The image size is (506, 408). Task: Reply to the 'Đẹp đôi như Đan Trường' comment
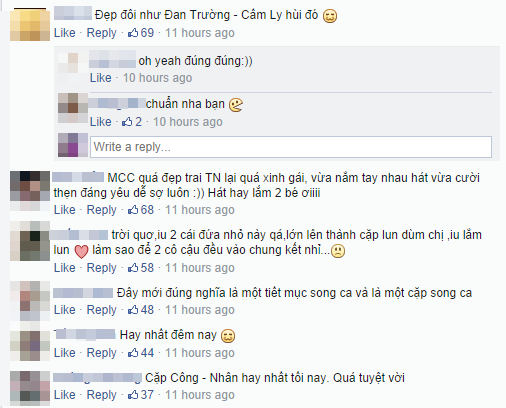point(102,33)
